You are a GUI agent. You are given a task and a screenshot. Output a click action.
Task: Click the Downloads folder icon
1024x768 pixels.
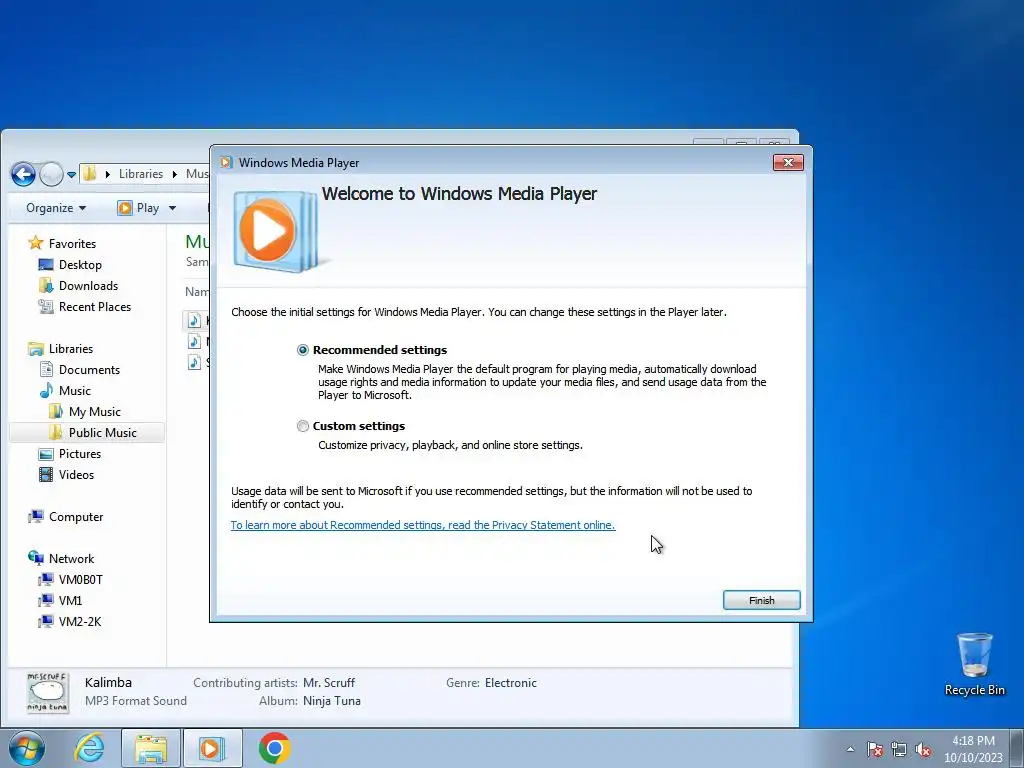click(x=46, y=285)
